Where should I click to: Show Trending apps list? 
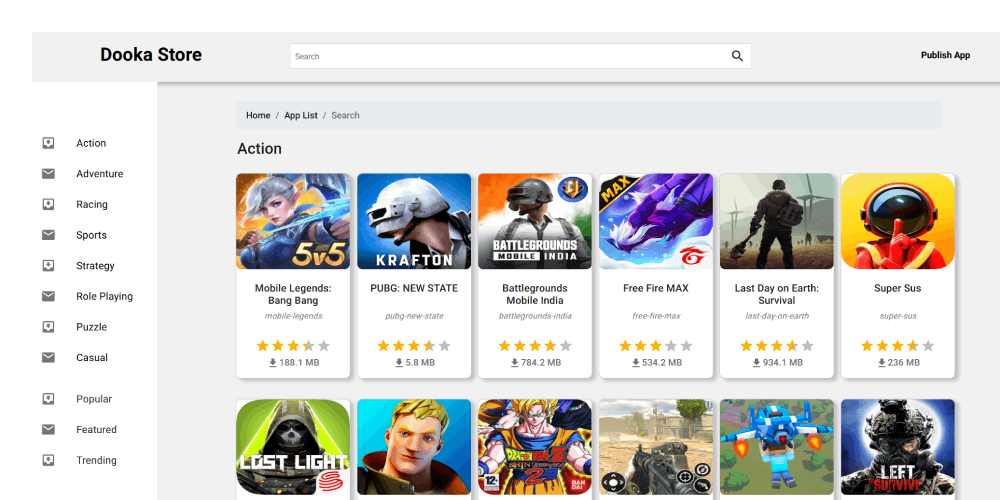coord(96,460)
